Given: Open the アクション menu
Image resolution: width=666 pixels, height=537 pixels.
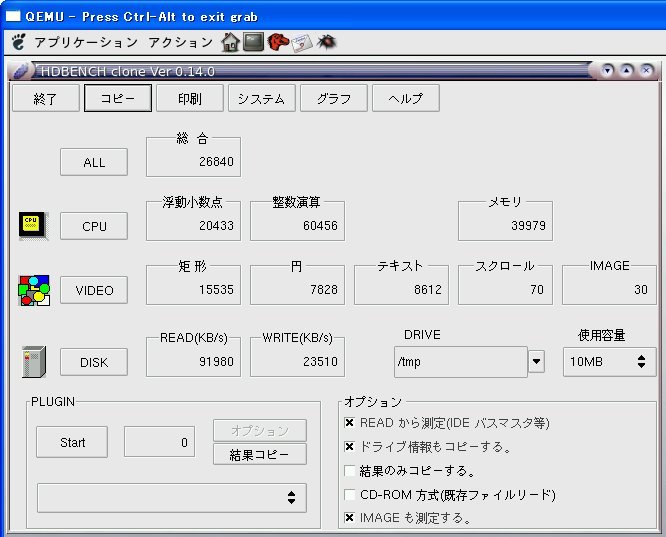Looking at the screenshot, I should pyautogui.click(x=181, y=42).
